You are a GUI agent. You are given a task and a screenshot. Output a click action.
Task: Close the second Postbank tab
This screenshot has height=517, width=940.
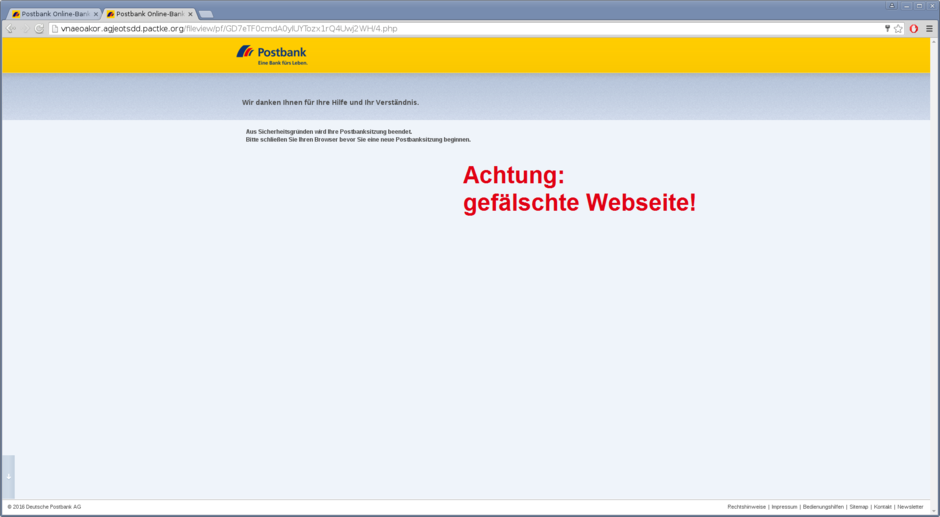coord(190,14)
